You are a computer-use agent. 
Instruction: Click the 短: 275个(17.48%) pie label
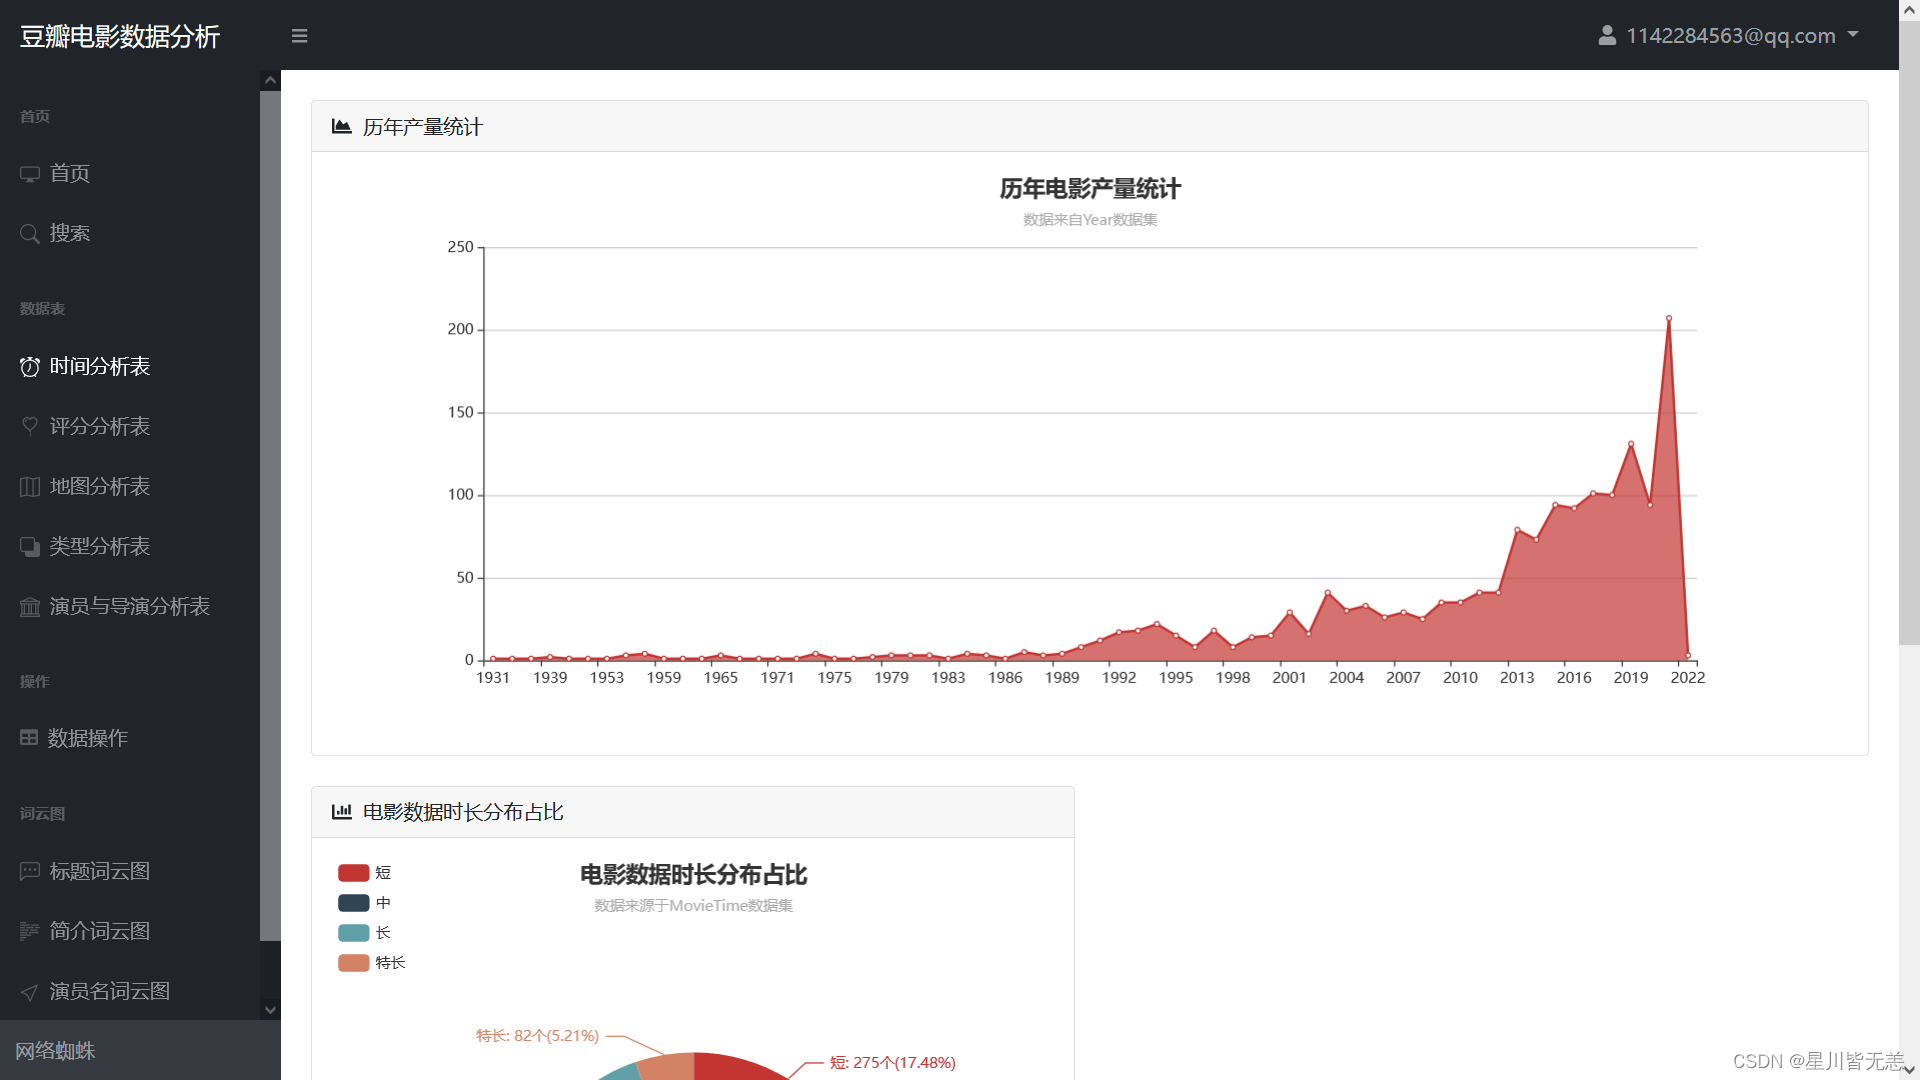click(x=893, y=1063)
